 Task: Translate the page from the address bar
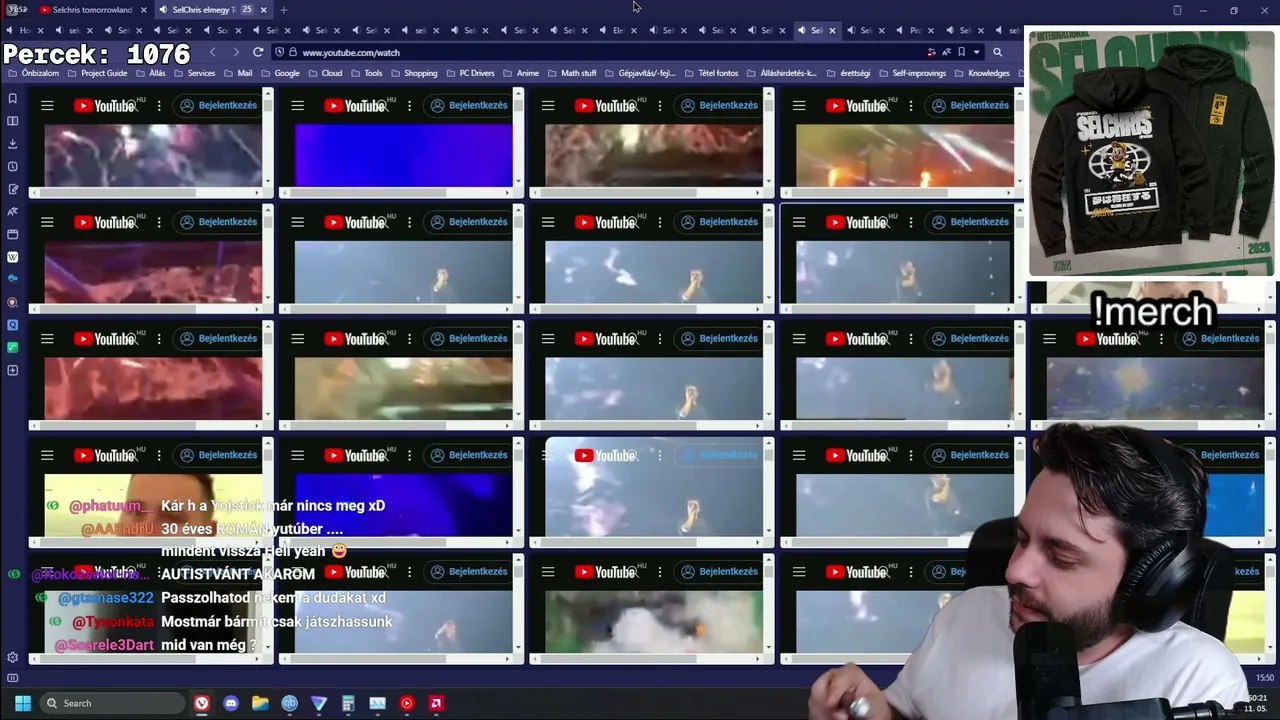[x=946, y=52]
